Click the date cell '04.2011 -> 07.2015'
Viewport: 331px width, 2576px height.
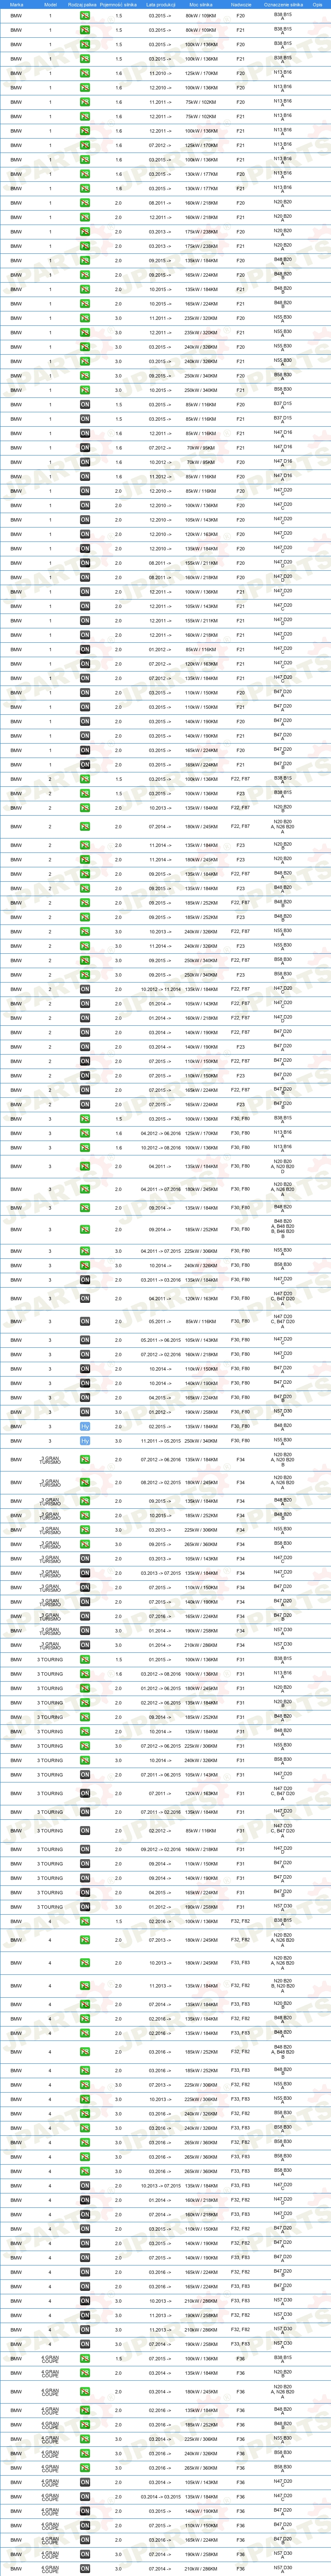click(x=160, y=1251)
